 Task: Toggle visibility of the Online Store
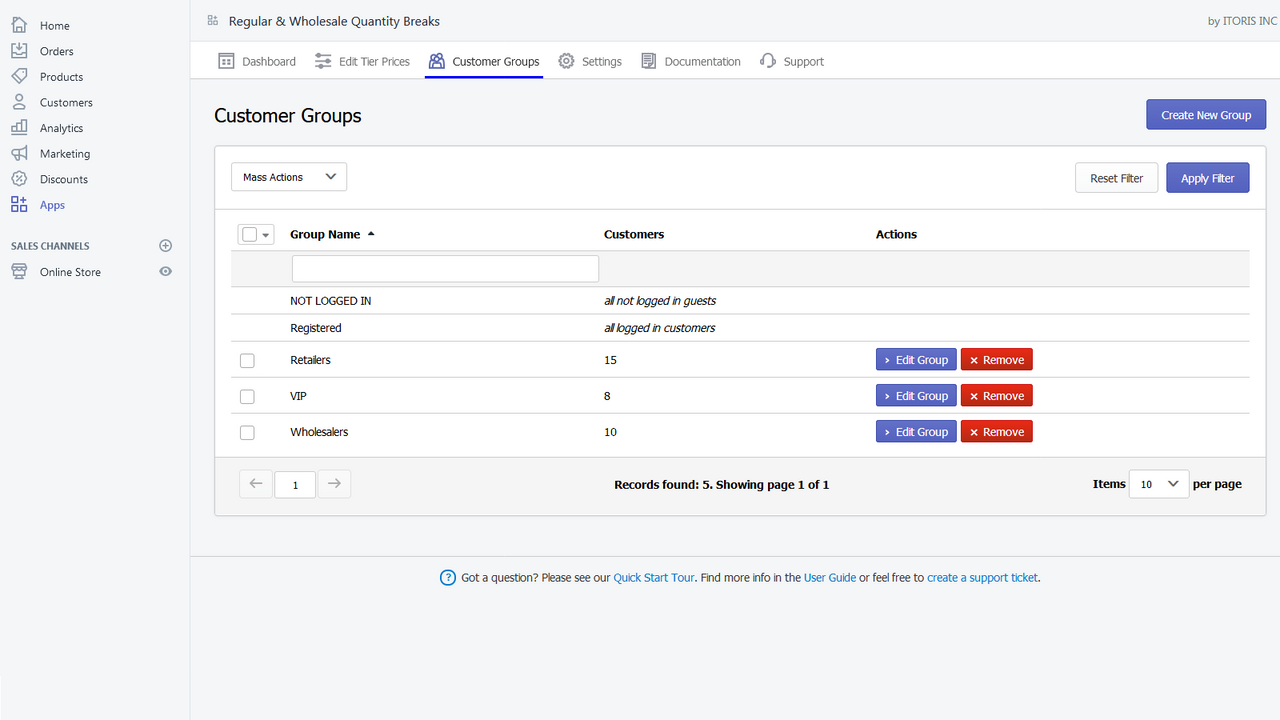(x=165, y=271)
